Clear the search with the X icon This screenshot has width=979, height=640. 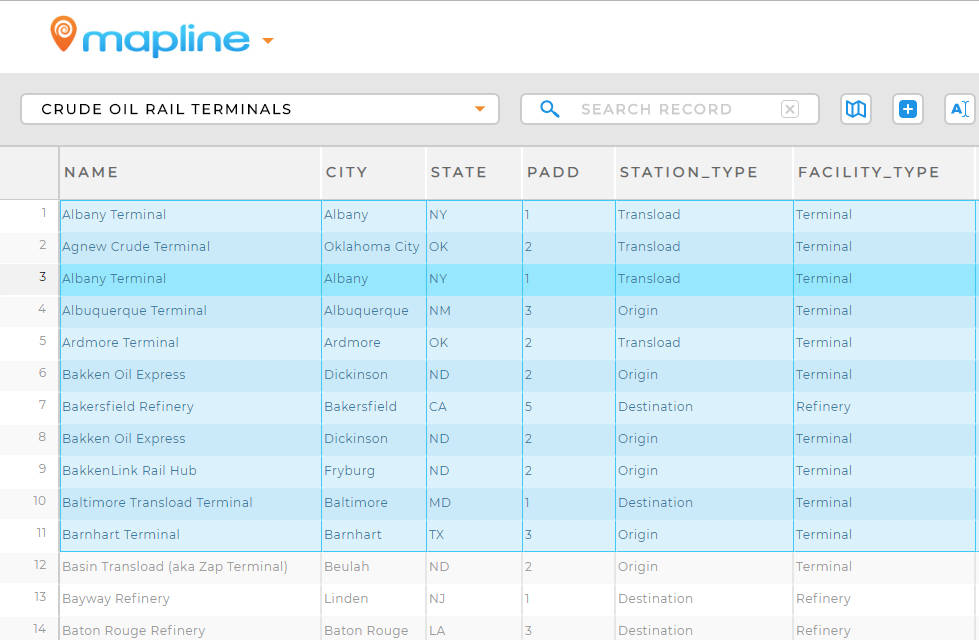(790, 109)
